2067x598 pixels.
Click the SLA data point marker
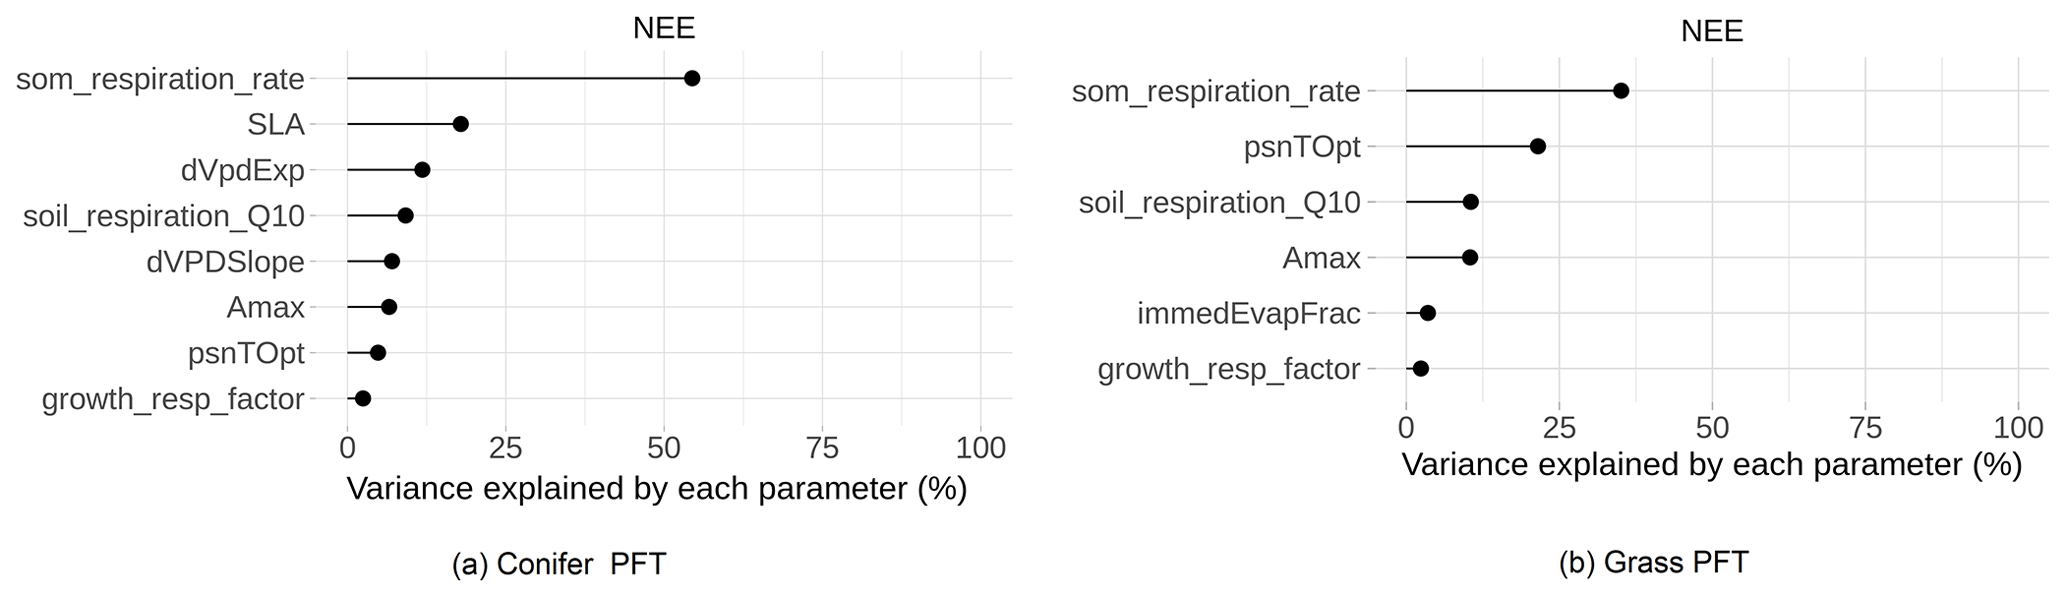[460, 124]
